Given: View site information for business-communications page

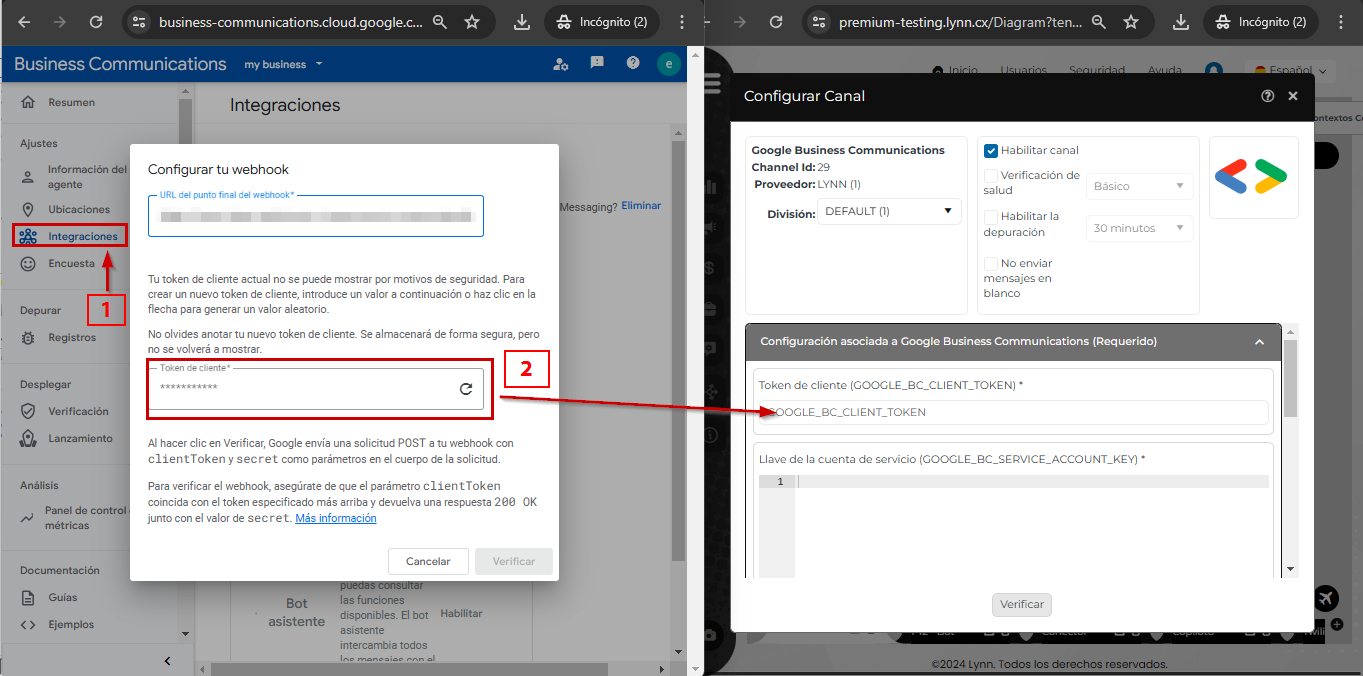Looking at the screenshot, I should point(139,22).
